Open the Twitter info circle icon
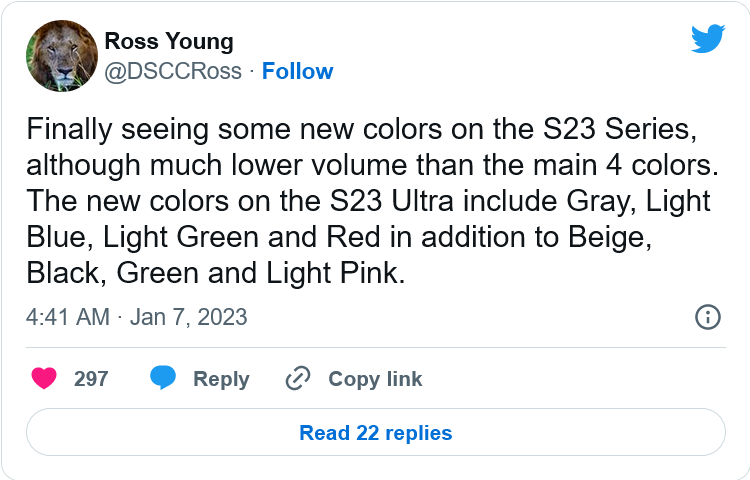Image resolution: width=750 pixels, height=480 pixels. coord(707,317)
